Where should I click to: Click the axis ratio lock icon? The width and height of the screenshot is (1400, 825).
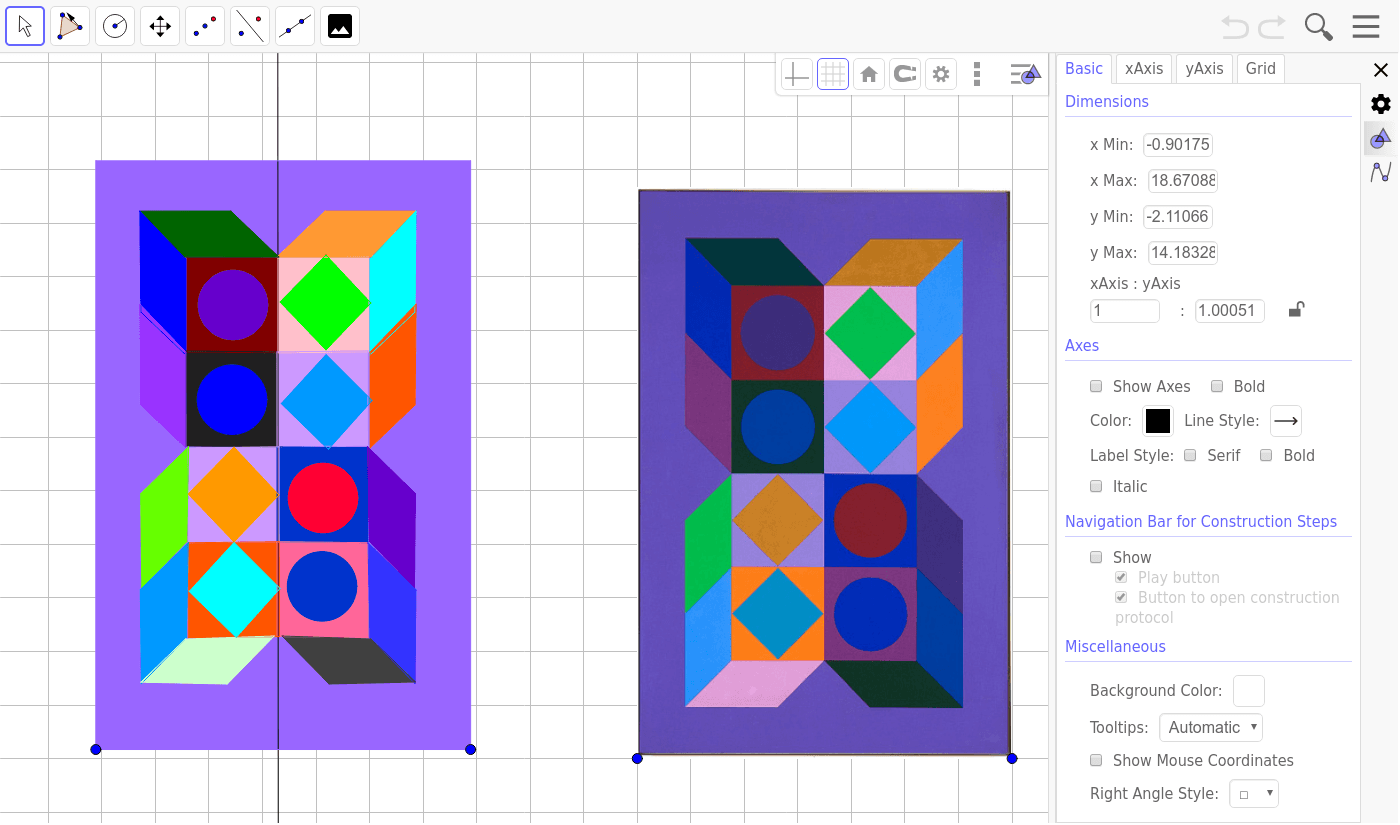point(1296,310)
